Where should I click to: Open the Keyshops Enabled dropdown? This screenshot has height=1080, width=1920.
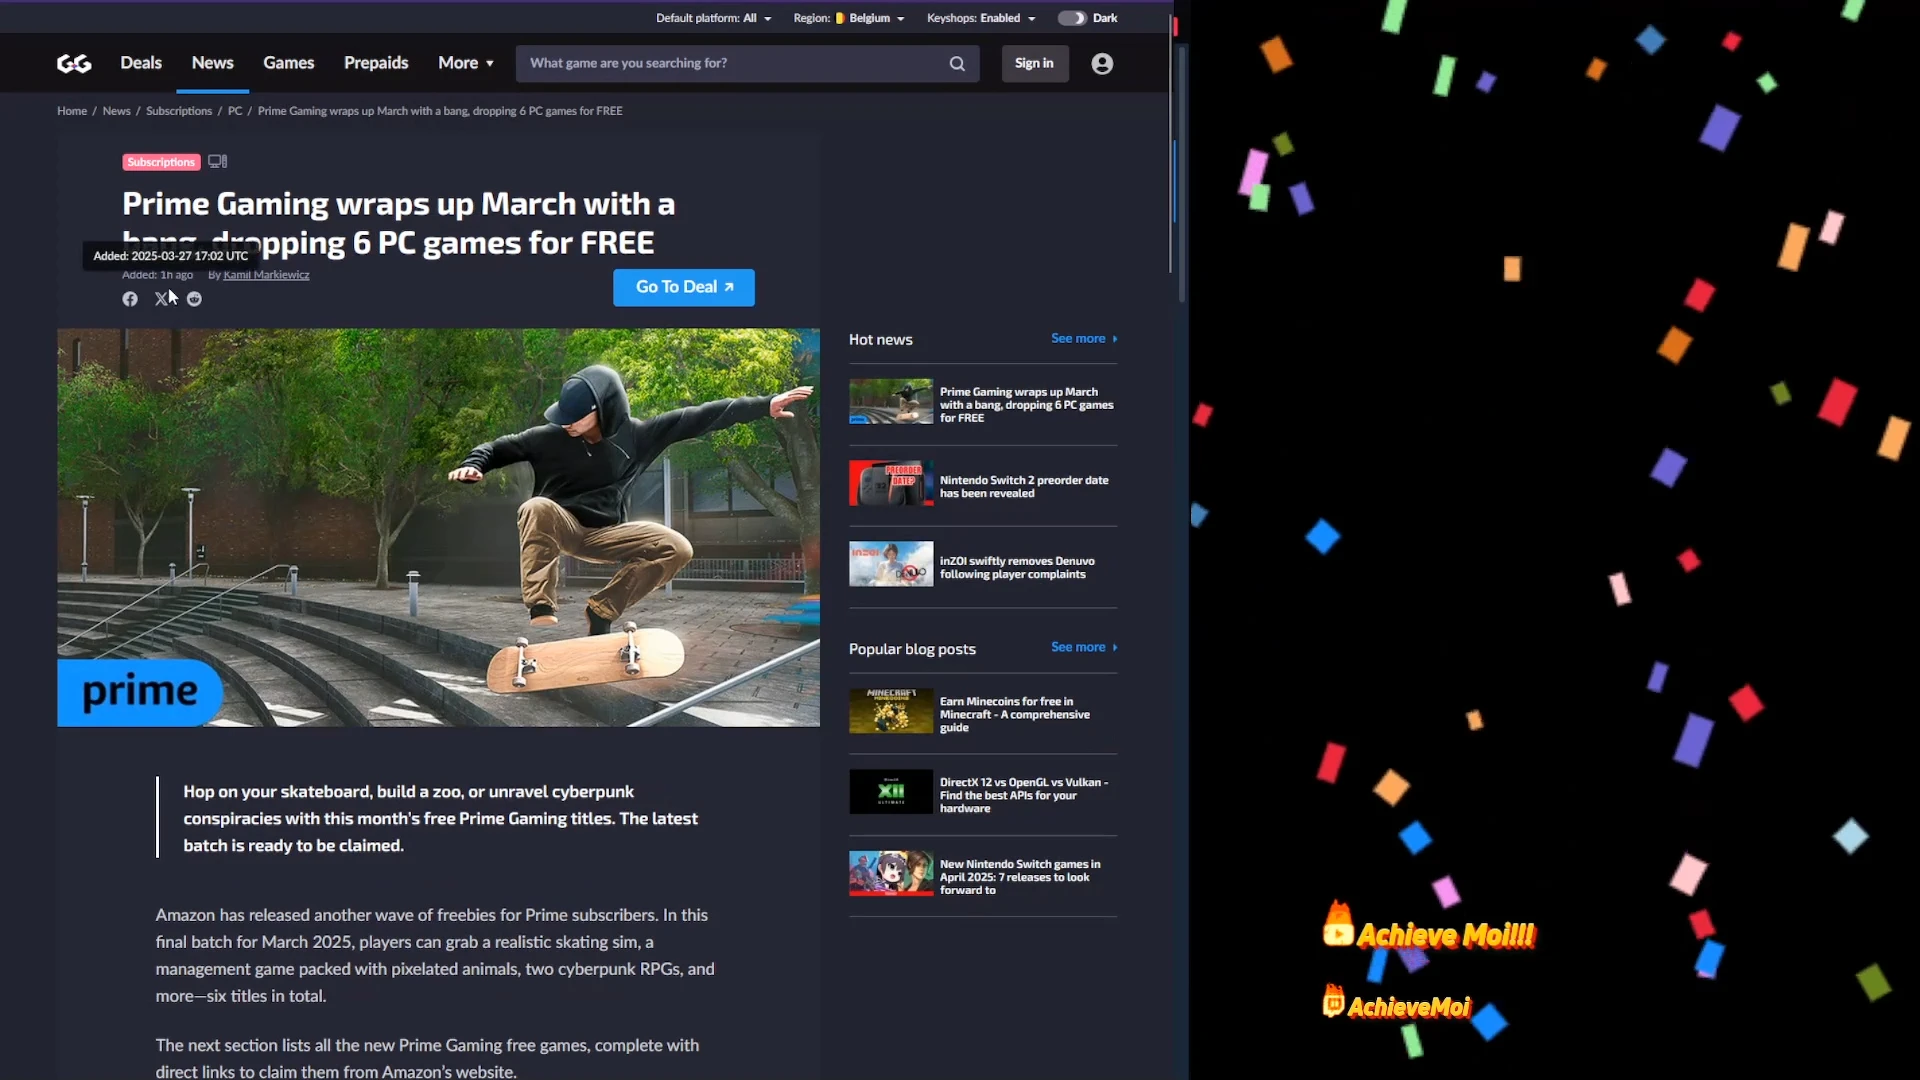tap(981, 18)
